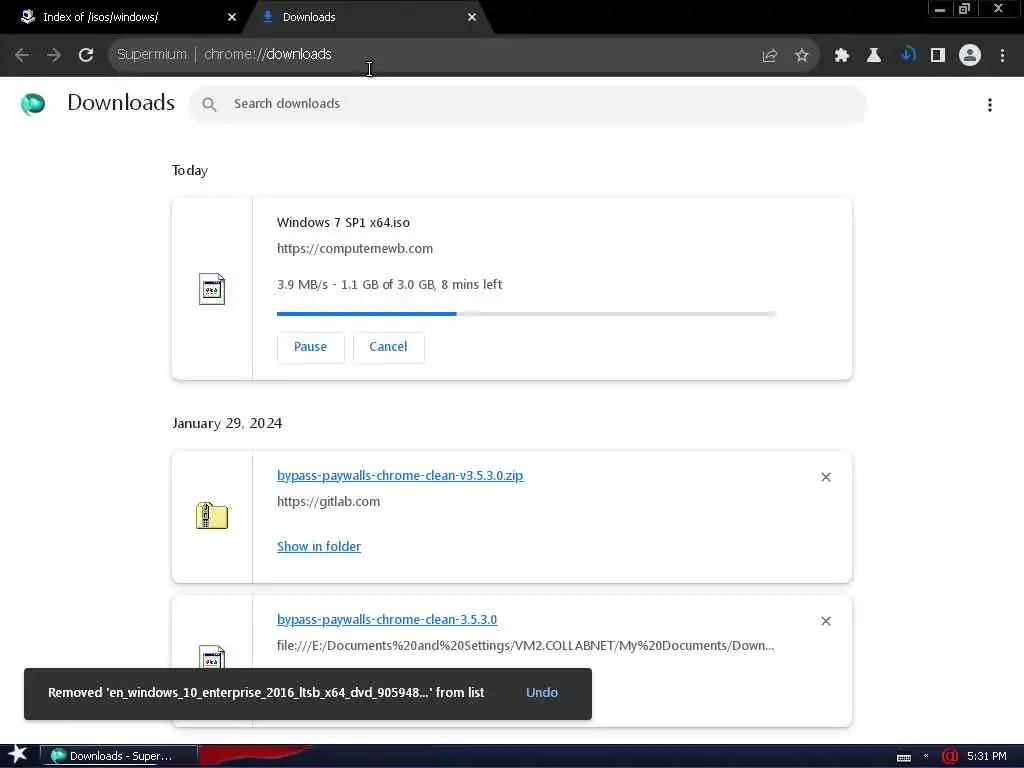
Task: Click the Supermium logo beside the Downloads title
Action: point(33,104)
